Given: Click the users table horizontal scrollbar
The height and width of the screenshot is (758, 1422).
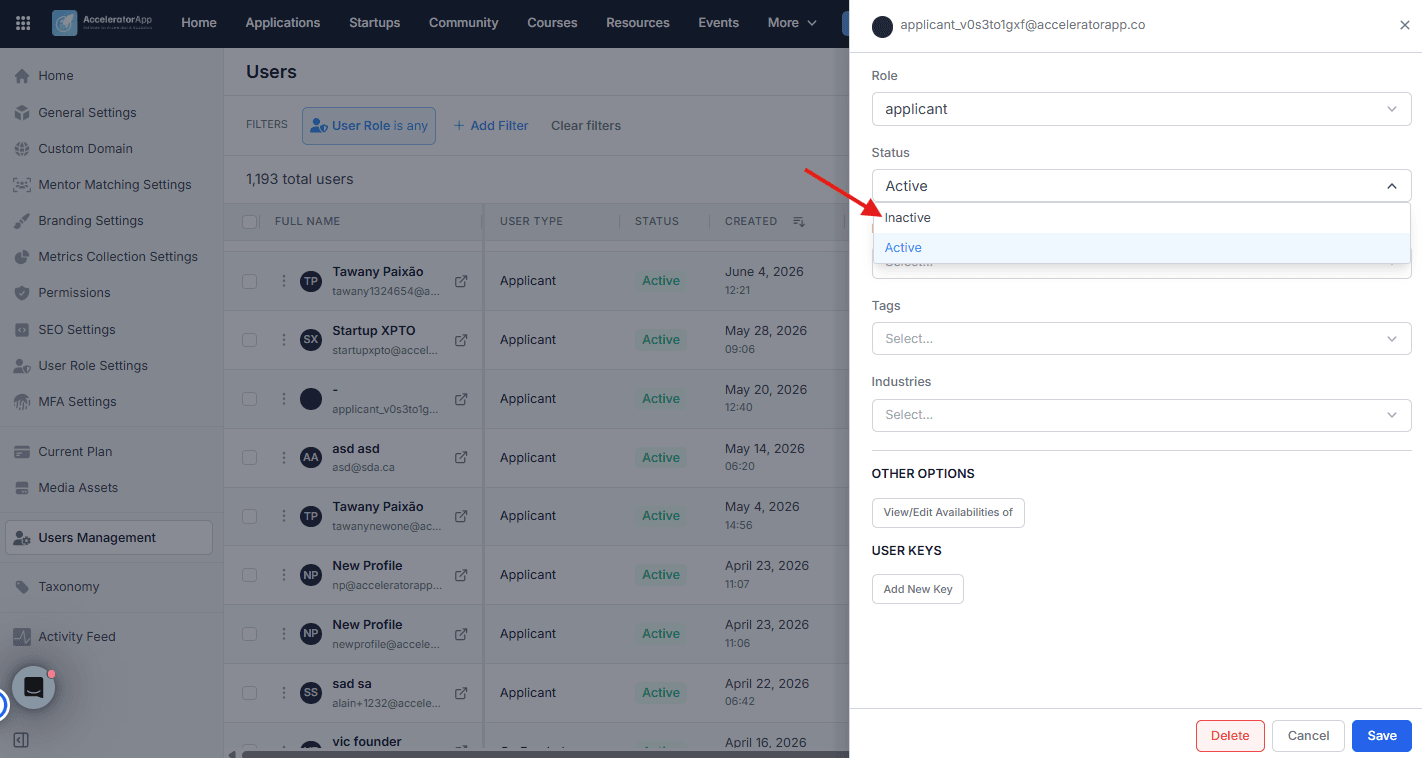Looking at the screenshot, I should click(x=545, y=754).
